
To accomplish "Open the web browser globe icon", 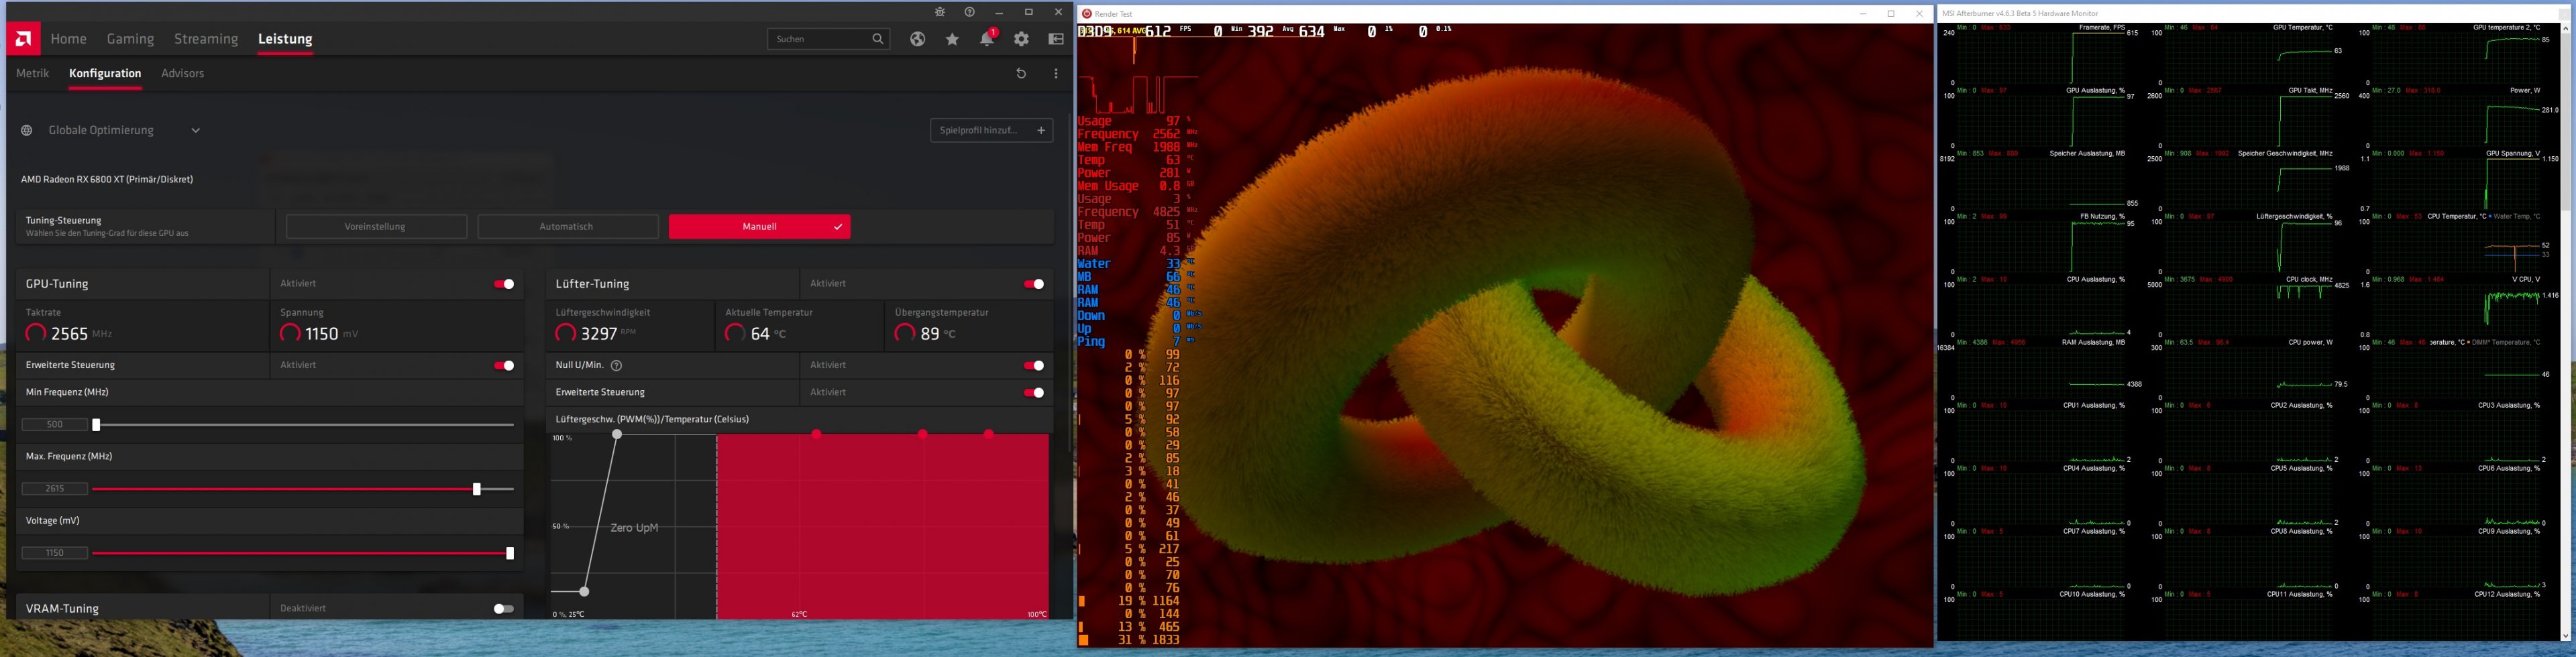I will (x=917, y=39).
